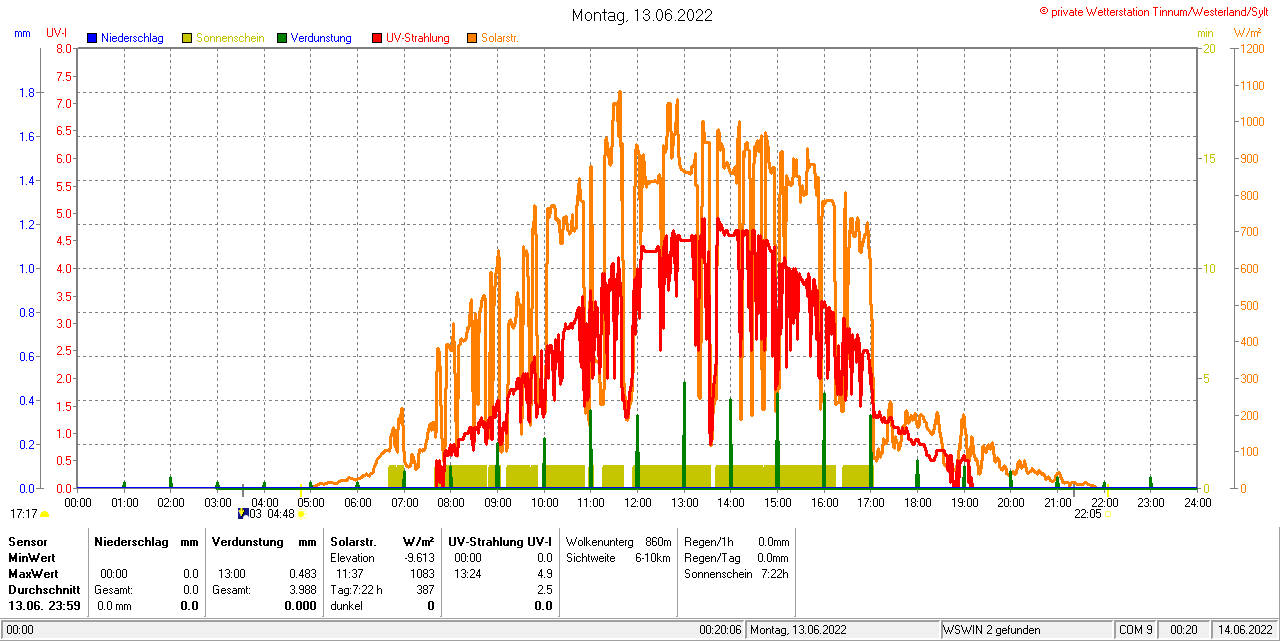Click the Regen/1h 0.0mm entry

[x=736, y=541]
